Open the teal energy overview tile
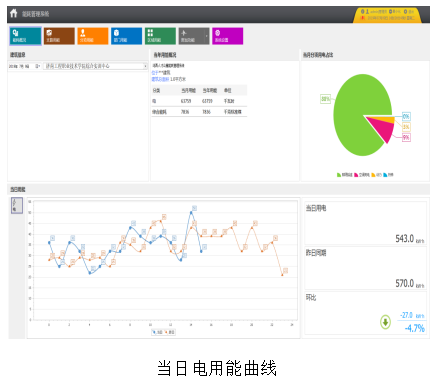 [25, 36]
